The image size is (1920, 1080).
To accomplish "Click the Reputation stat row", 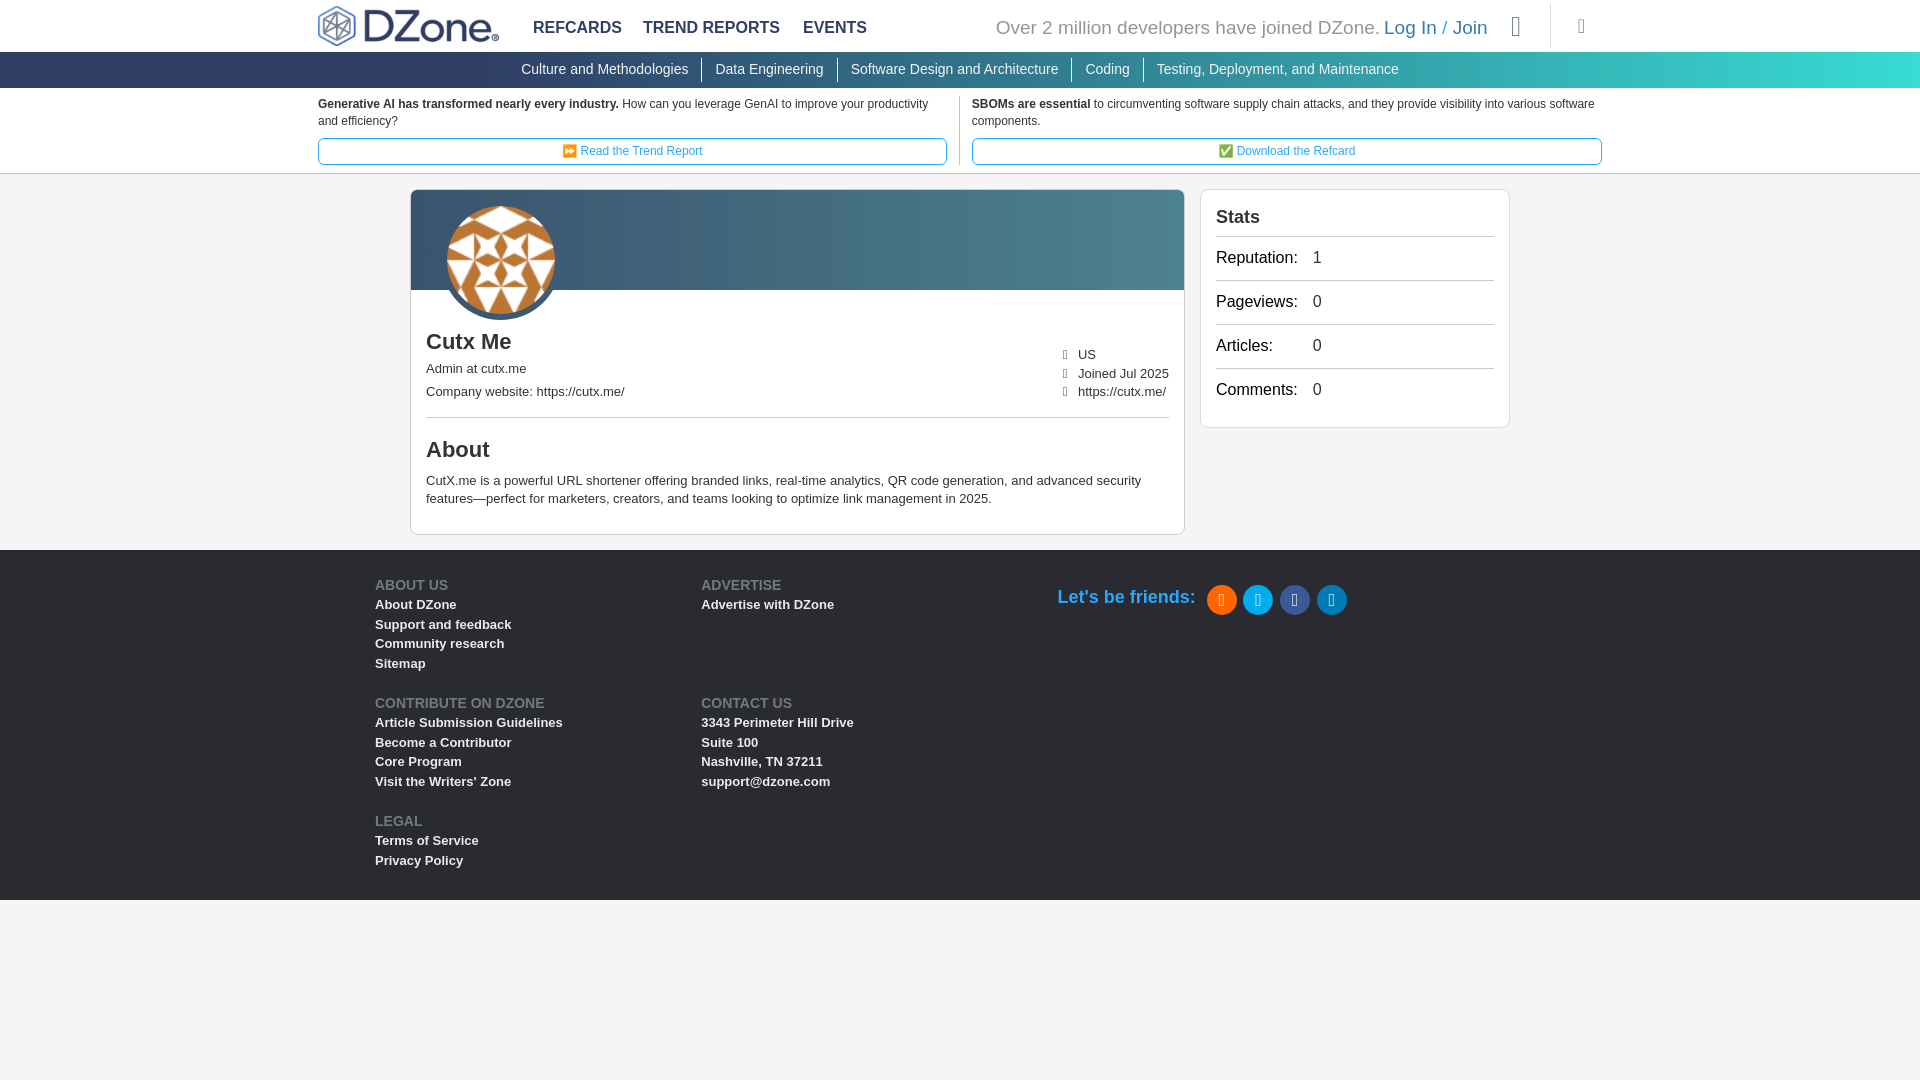I will tap(1355, 258).
